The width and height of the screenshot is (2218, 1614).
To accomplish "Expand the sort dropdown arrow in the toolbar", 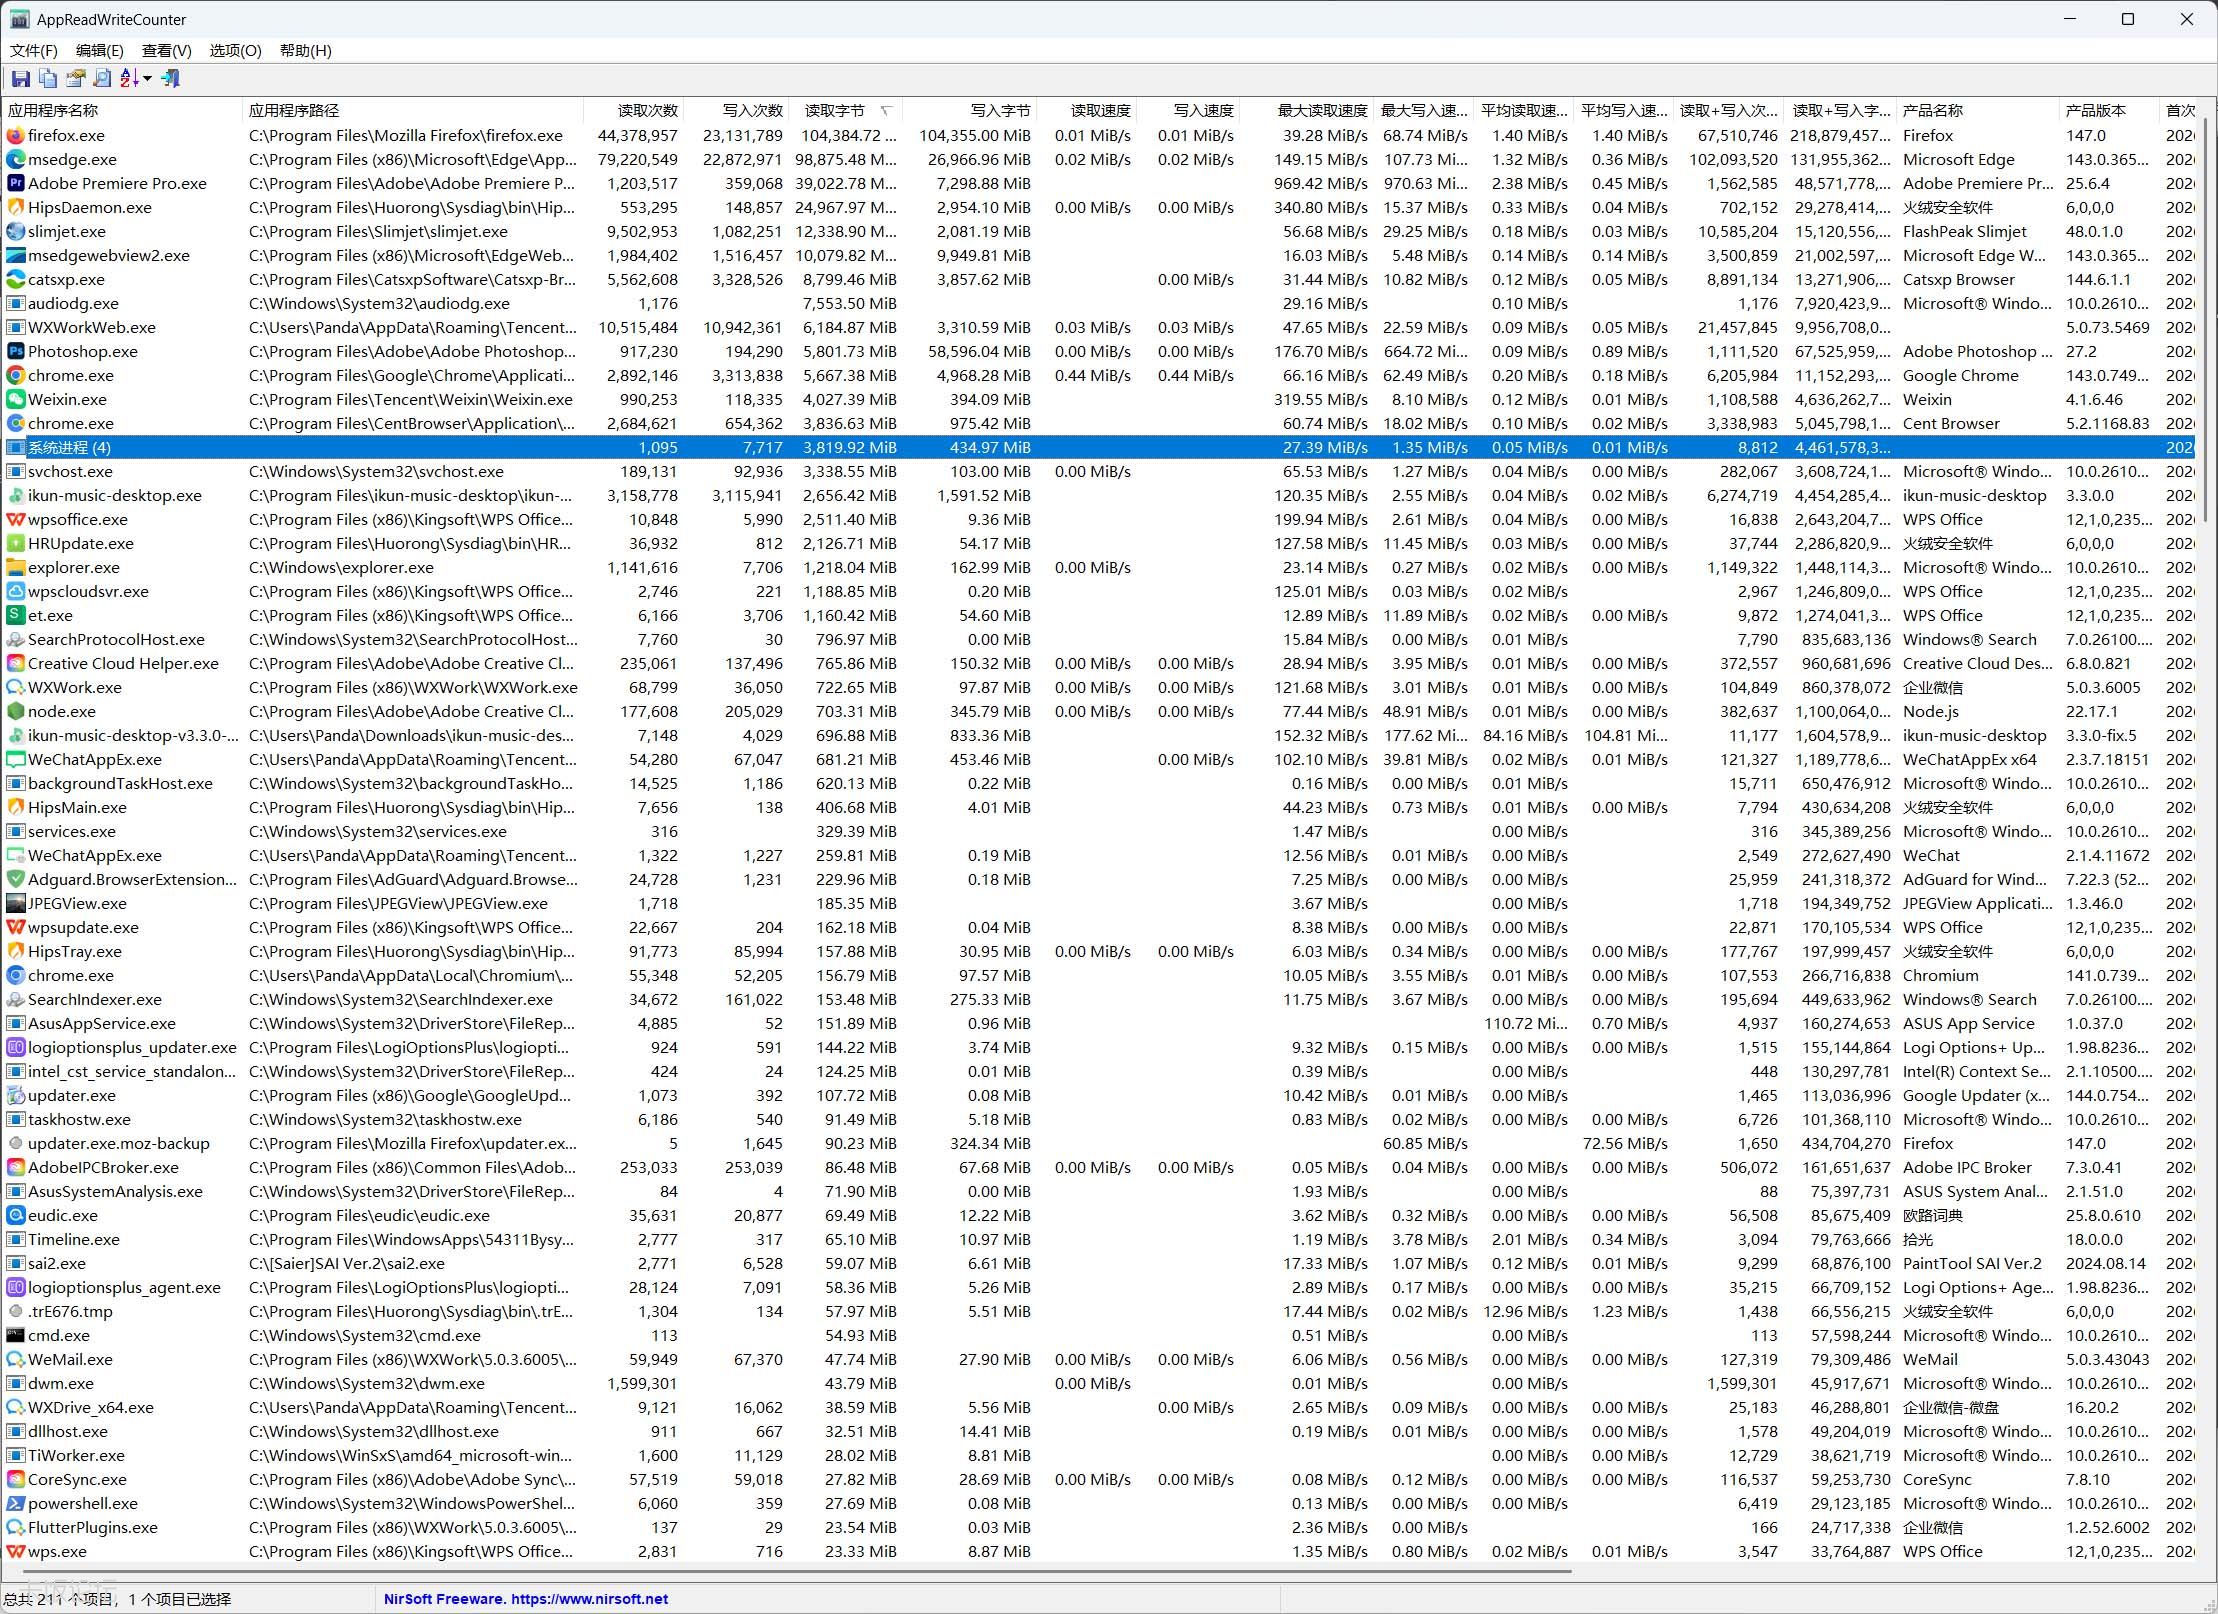I will tap(148, 79).
